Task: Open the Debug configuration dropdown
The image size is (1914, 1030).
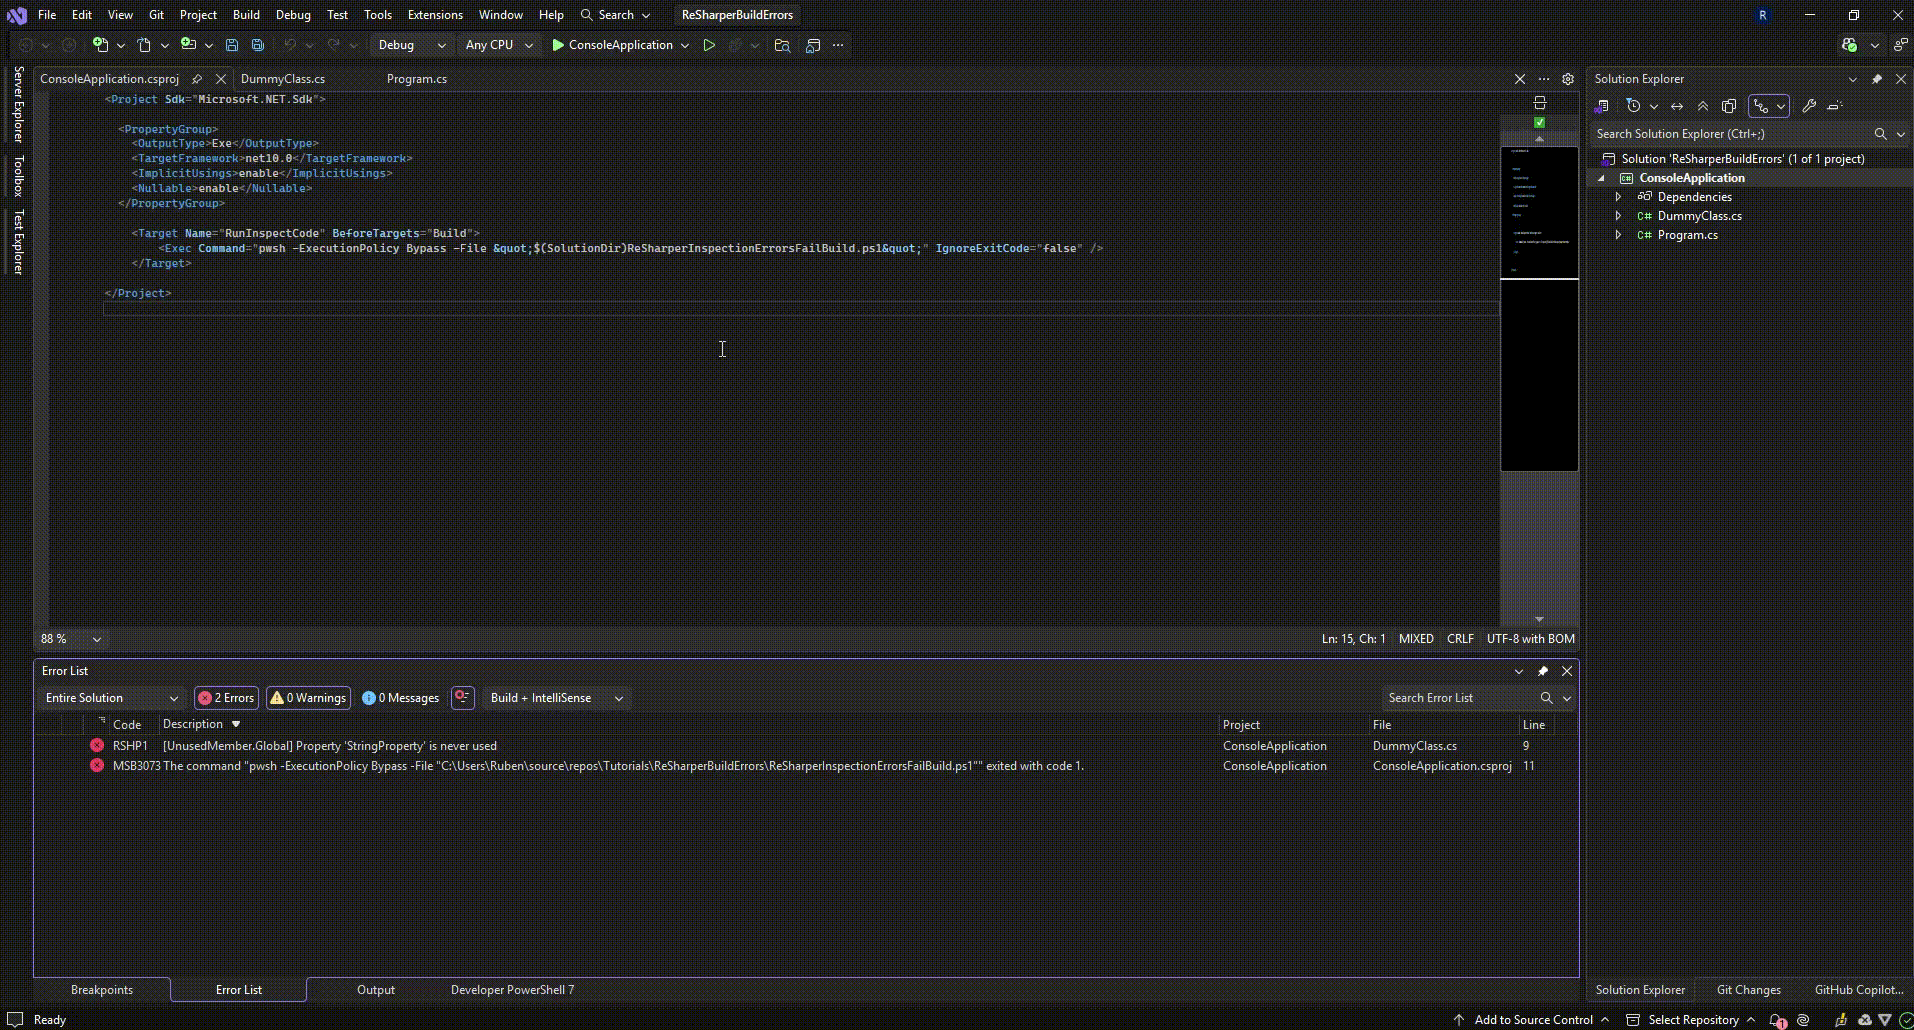Action: coord(412,45)
